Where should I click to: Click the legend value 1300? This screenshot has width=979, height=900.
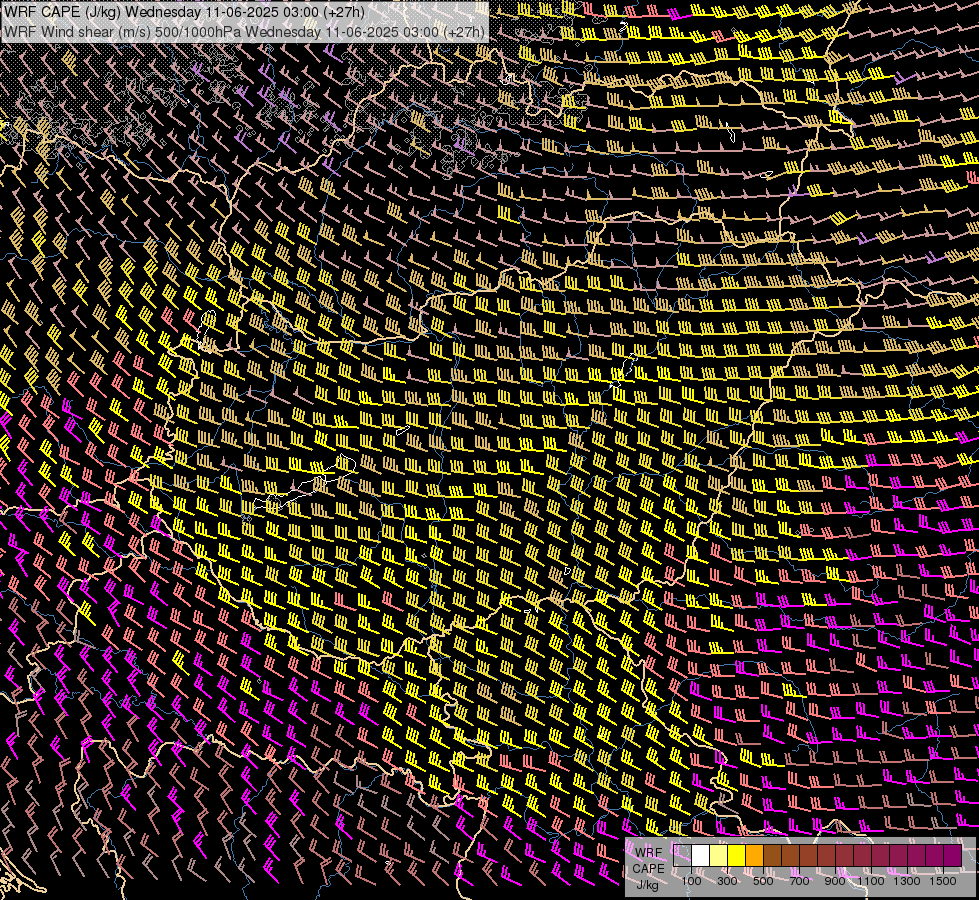click(907, 881)
